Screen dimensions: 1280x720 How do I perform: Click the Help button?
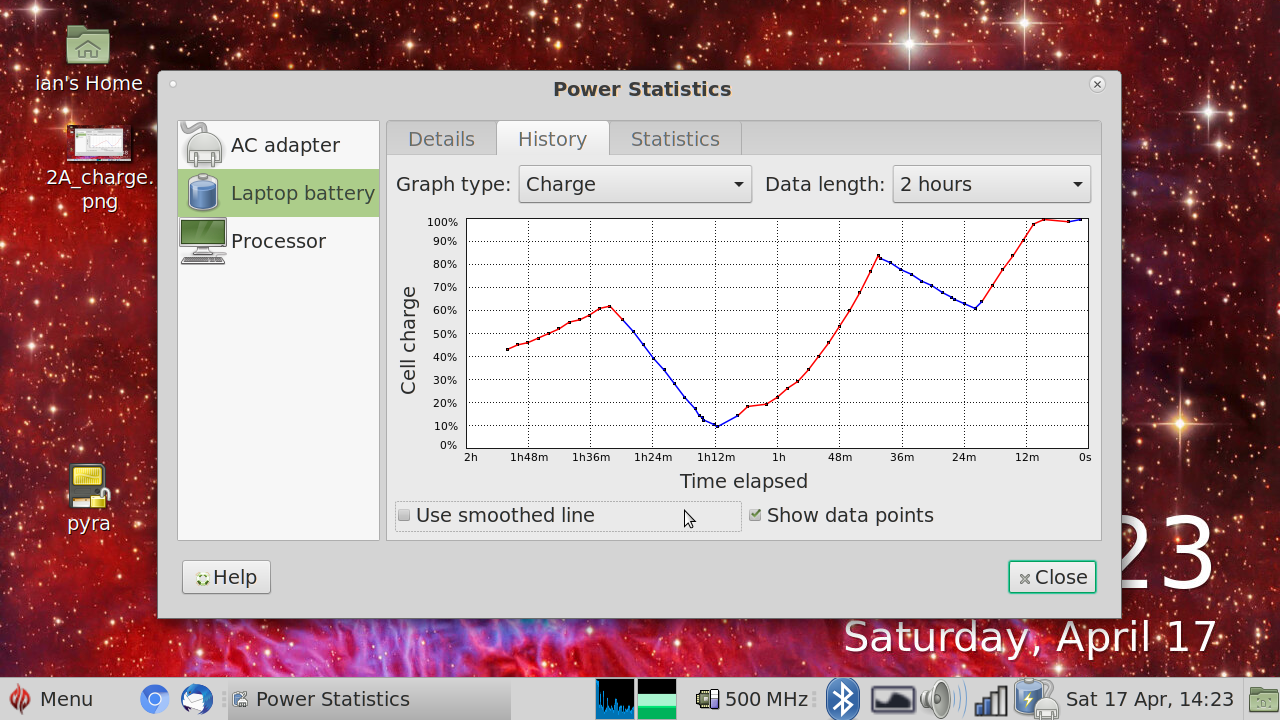coord(226,577)
